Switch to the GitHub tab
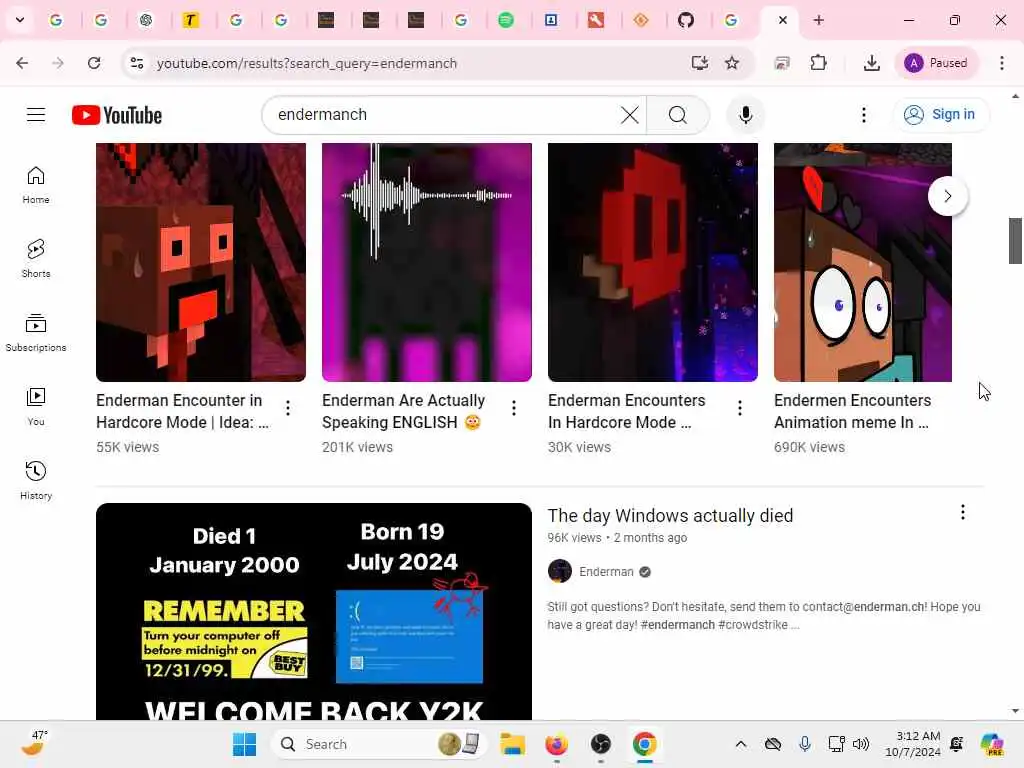The height and width of the screenshot is (768, 1024). point(686,20)
